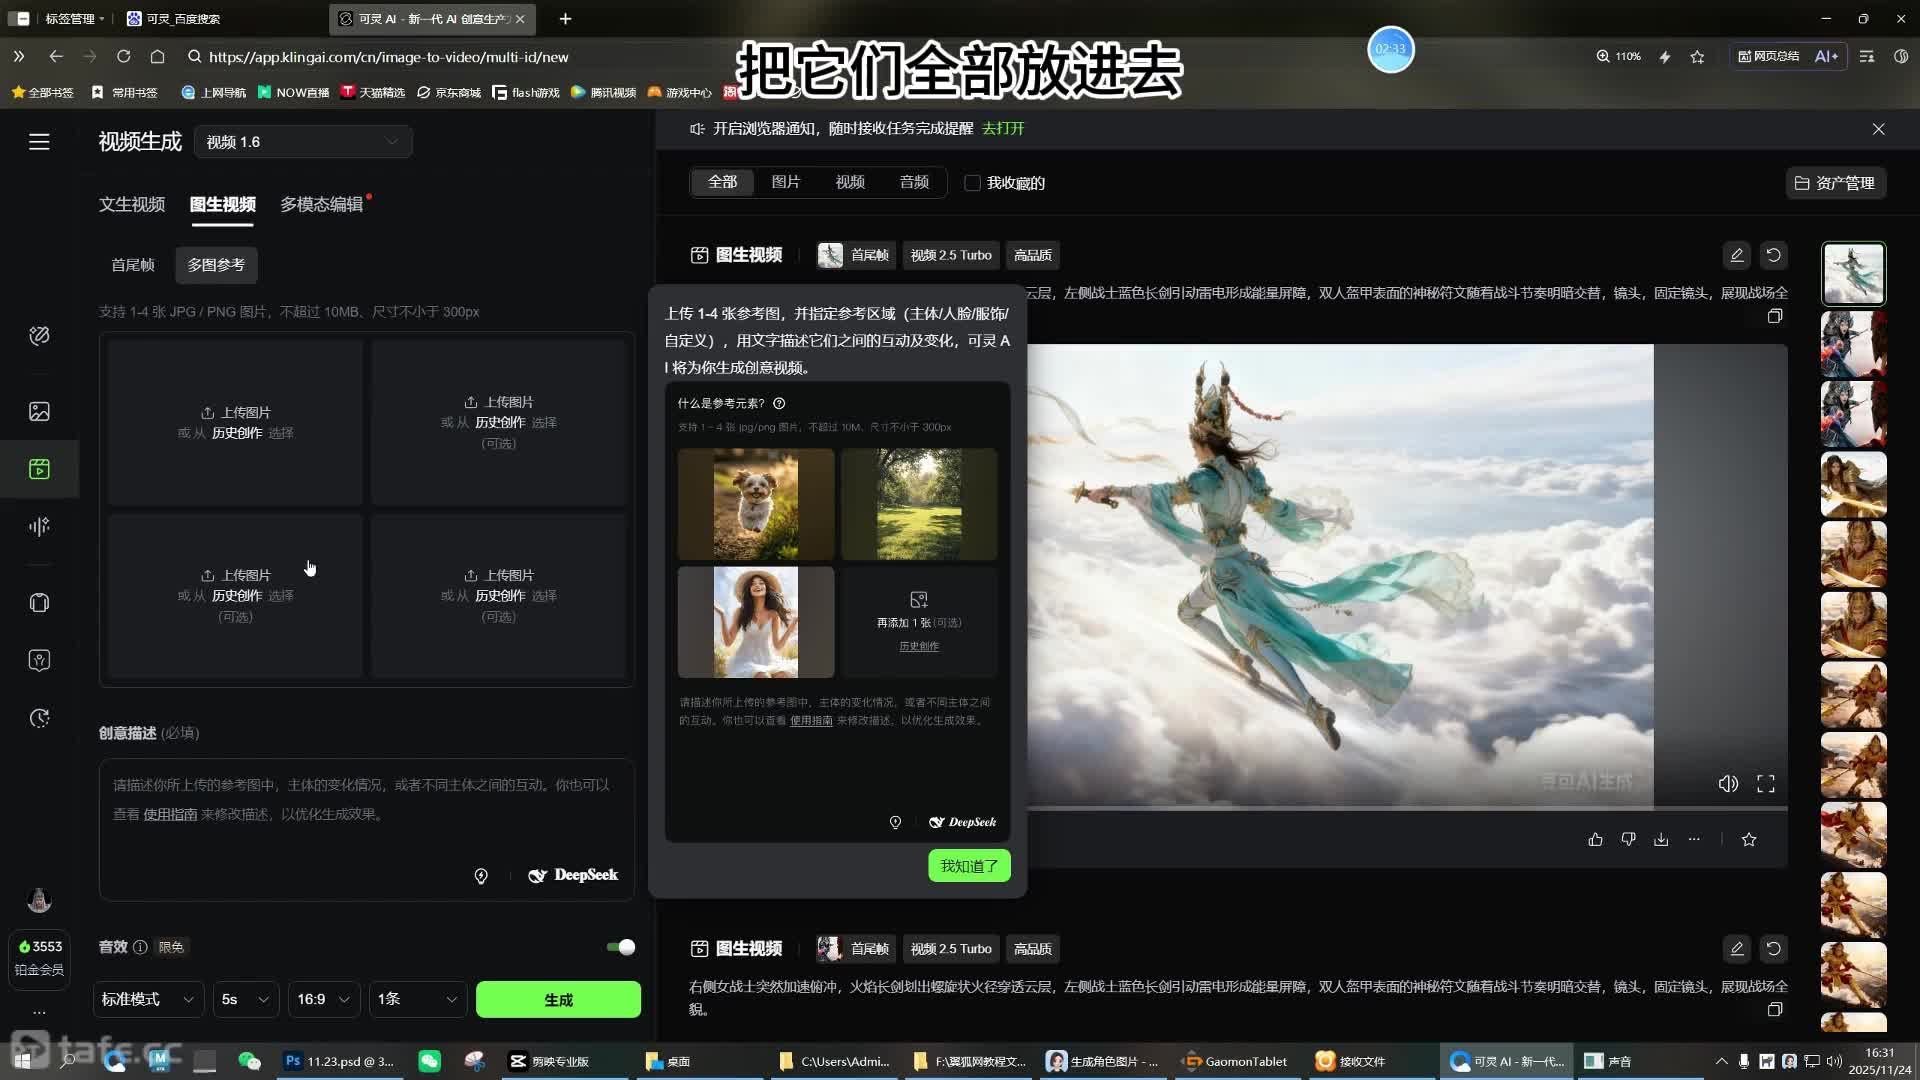Viewport: 1920px width, 1080px height.
Task: Open the history clock icon in sidebar
Action: 39,718
